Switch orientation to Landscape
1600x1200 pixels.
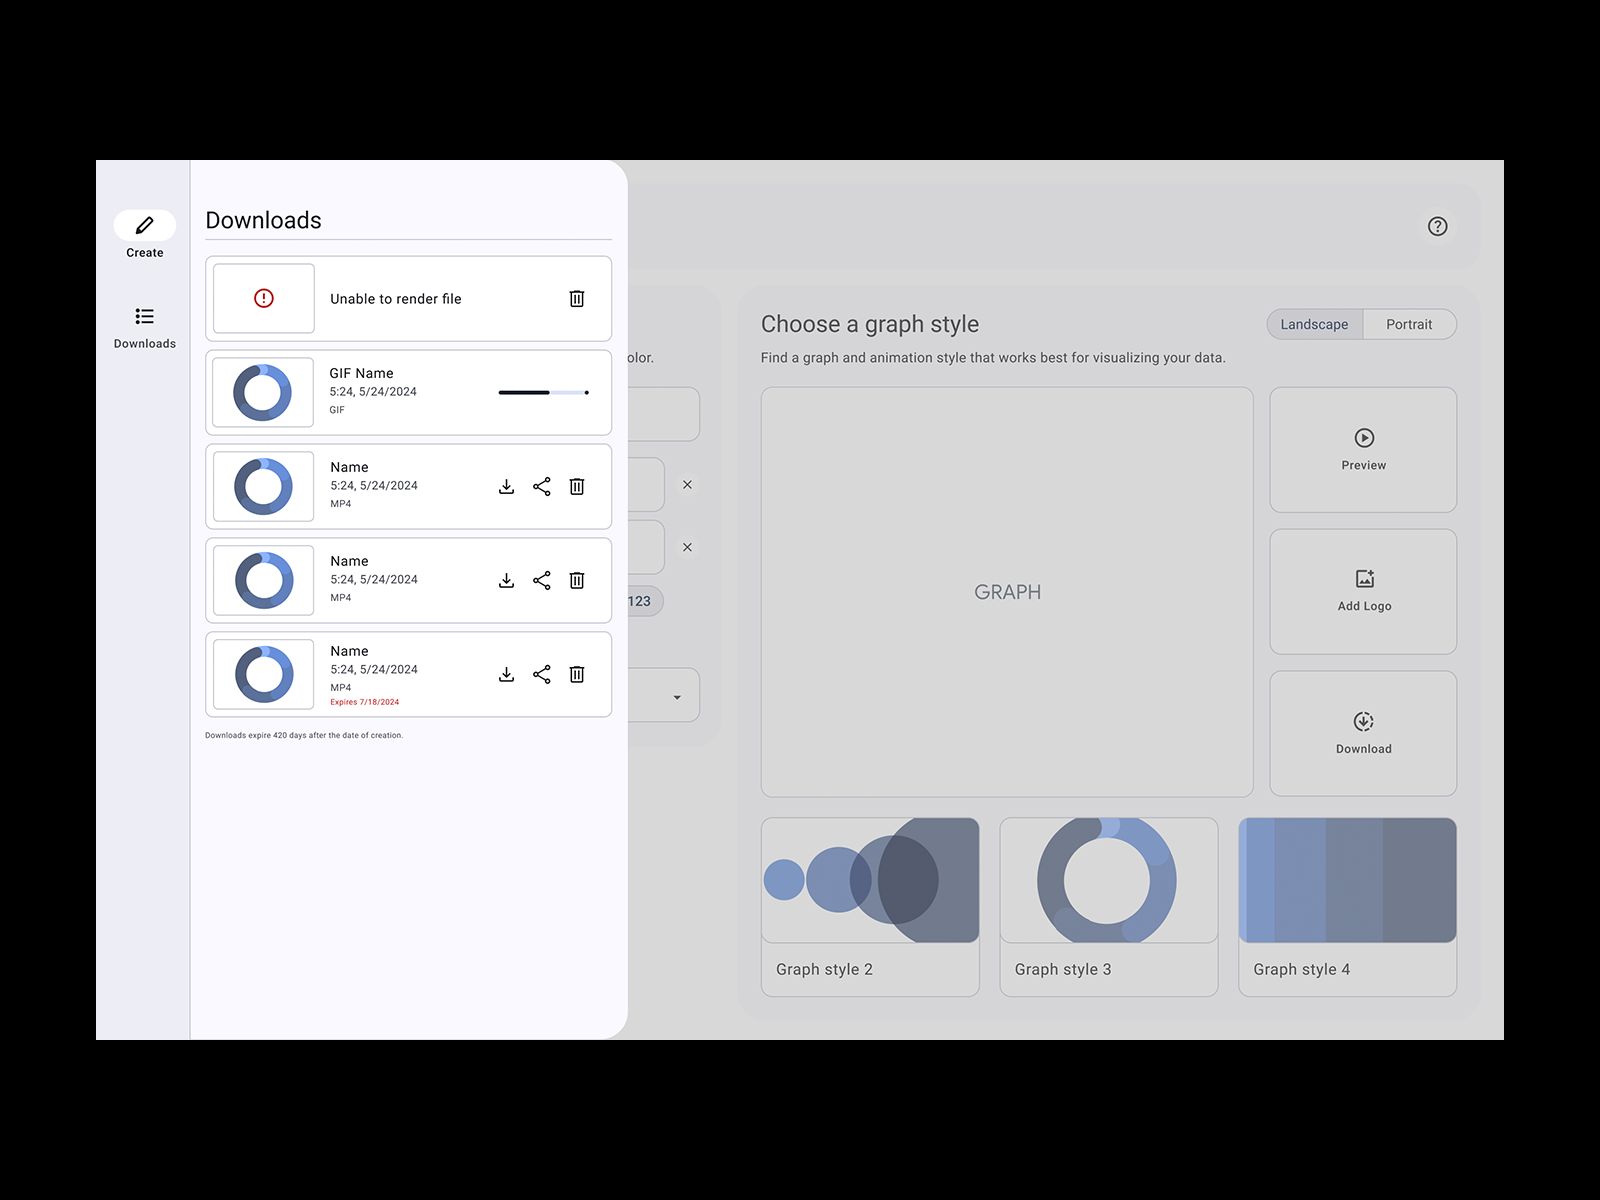pos(1314,325)
